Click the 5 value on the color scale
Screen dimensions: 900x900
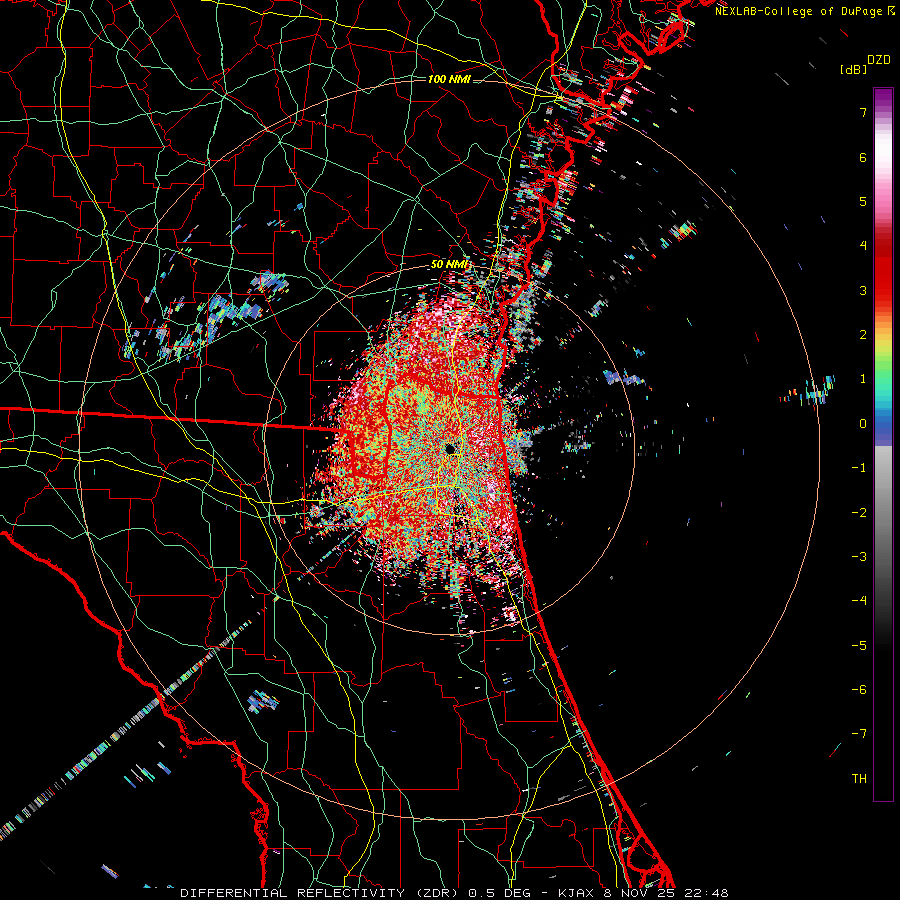[863, 201]
